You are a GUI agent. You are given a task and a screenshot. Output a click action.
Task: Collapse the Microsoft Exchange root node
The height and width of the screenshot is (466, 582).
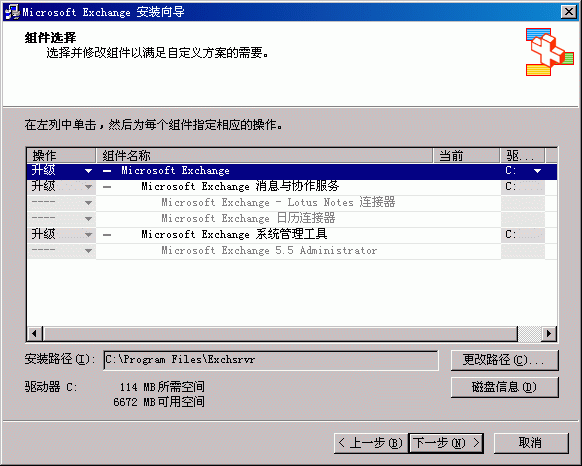pos(107,171)
